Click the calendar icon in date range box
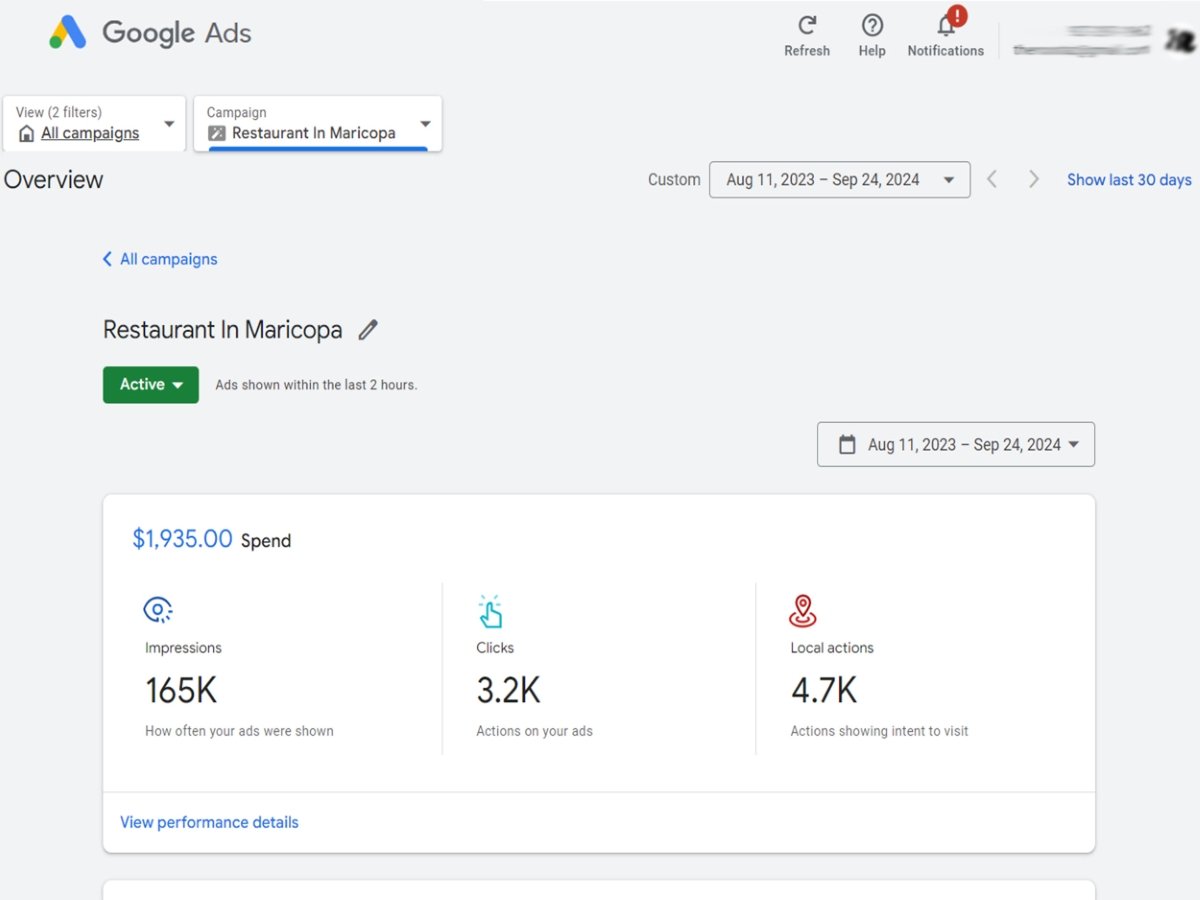Screen dimensions: 1200x900 (x=847, y=445)
